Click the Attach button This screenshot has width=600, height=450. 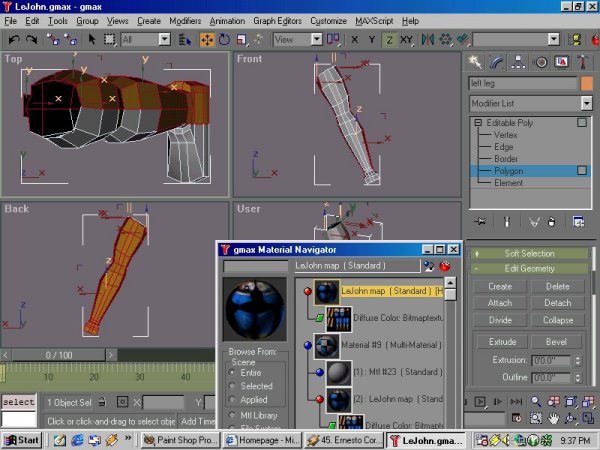coord(500,303)
